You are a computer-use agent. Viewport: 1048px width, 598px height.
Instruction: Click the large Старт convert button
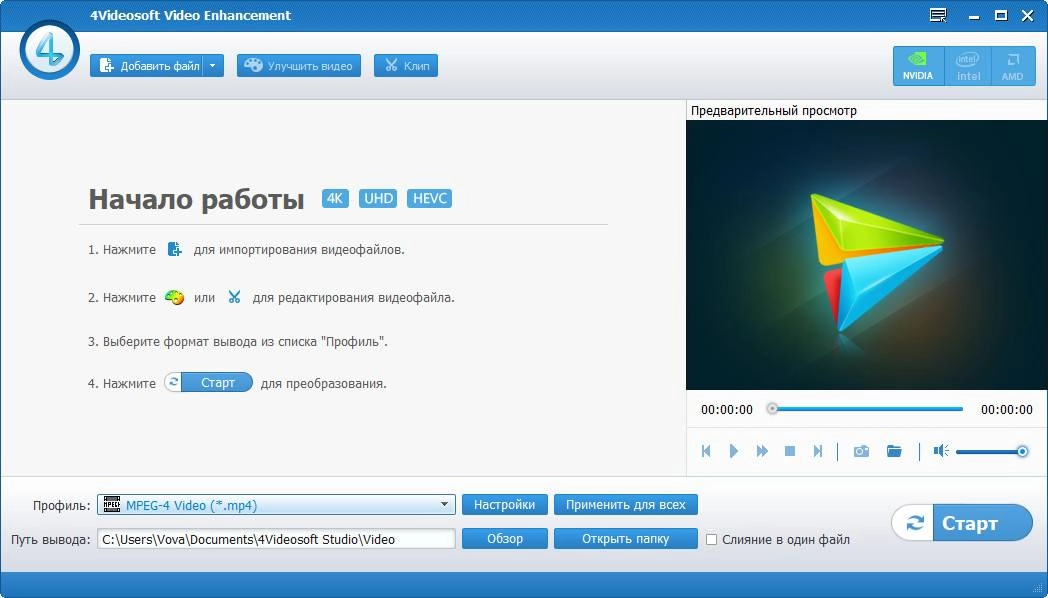[962, 522]
